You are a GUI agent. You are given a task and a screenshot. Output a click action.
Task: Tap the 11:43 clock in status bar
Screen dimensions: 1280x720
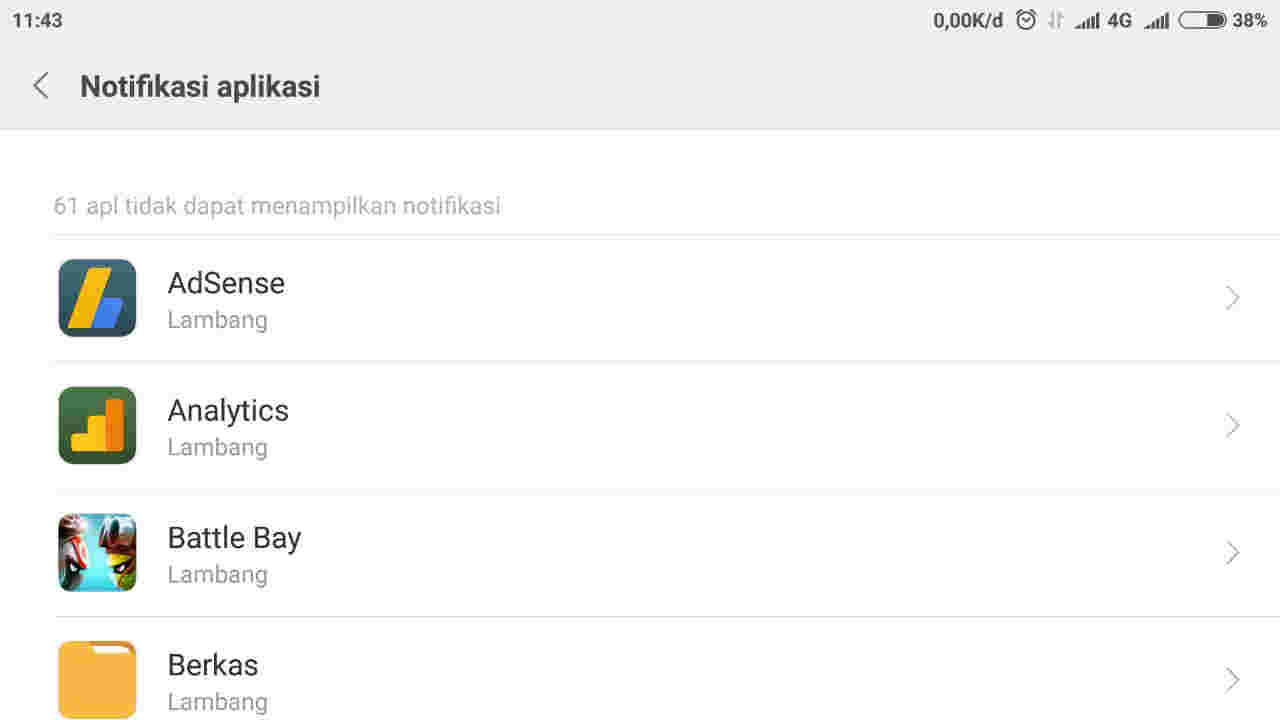38,19
